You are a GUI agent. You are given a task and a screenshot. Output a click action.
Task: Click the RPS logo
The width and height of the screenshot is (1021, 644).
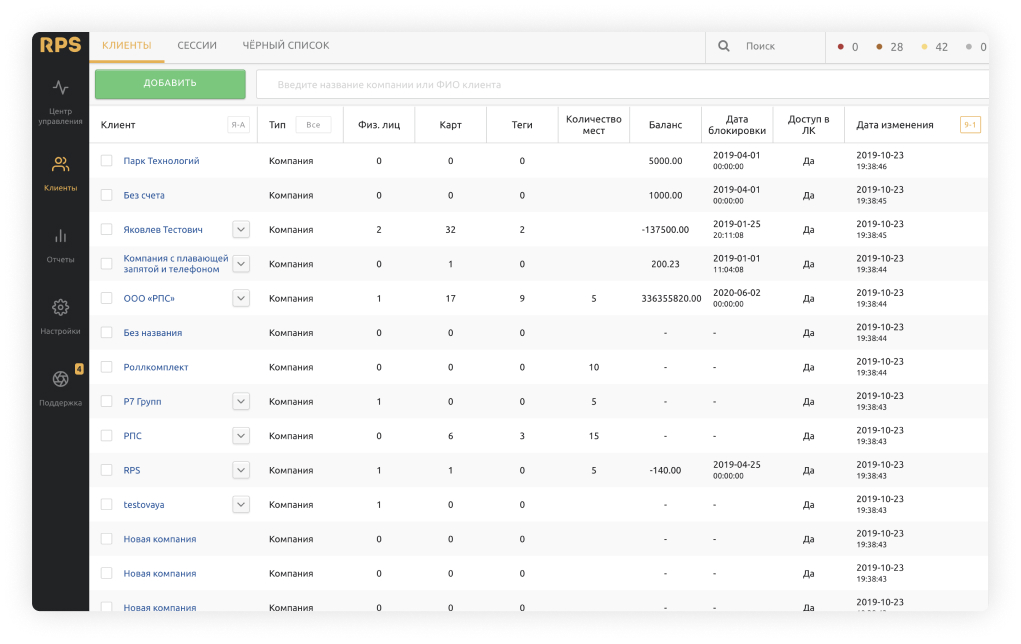tap(60, 45)
